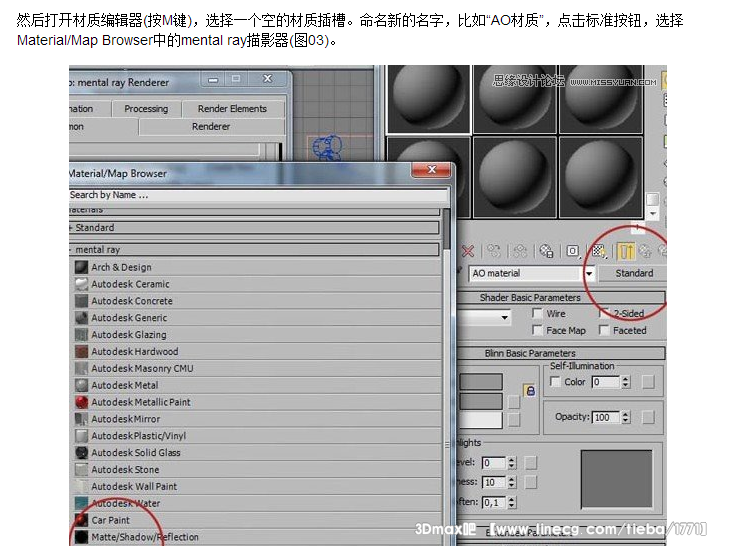Click the Specular Level map button

[x=531, y=463]
